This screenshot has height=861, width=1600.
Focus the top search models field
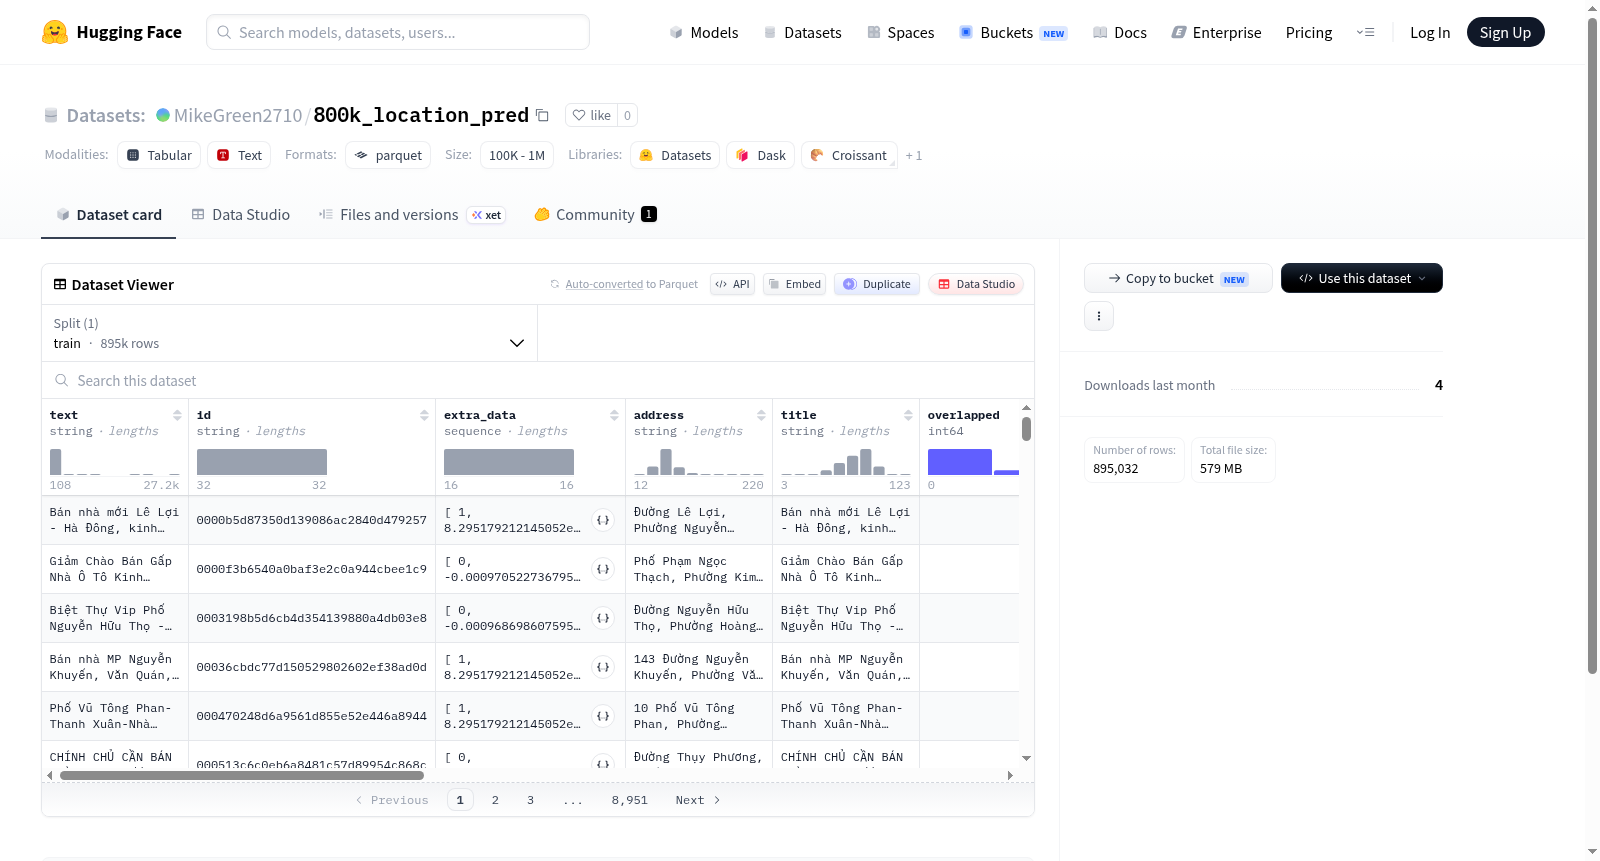point(398,32)
